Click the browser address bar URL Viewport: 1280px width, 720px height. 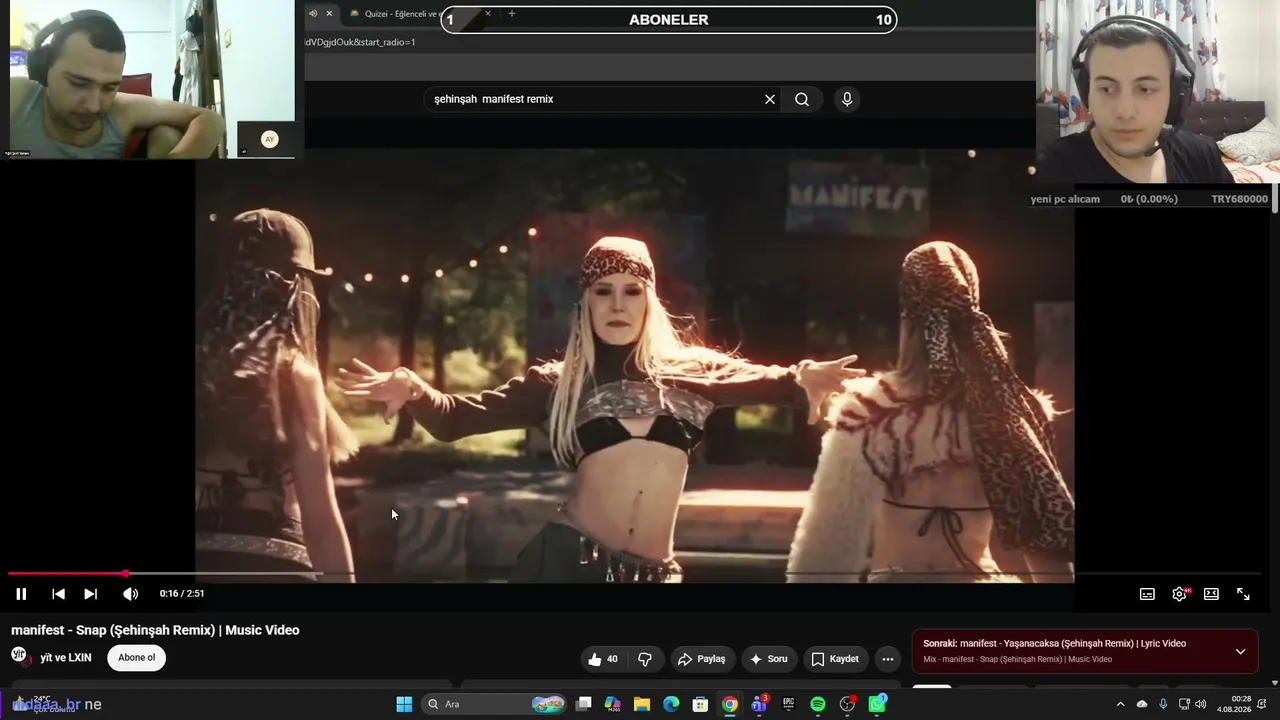[x=361, y=42]
